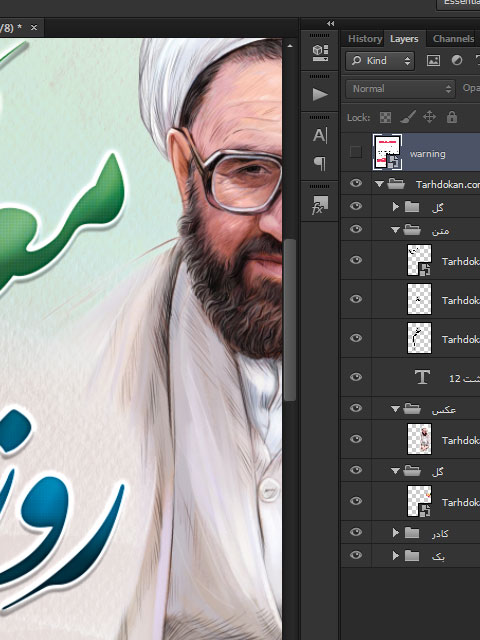Click the warning layer thumbnail
This screenshot has height=640, width=480.
coord(387,152)
